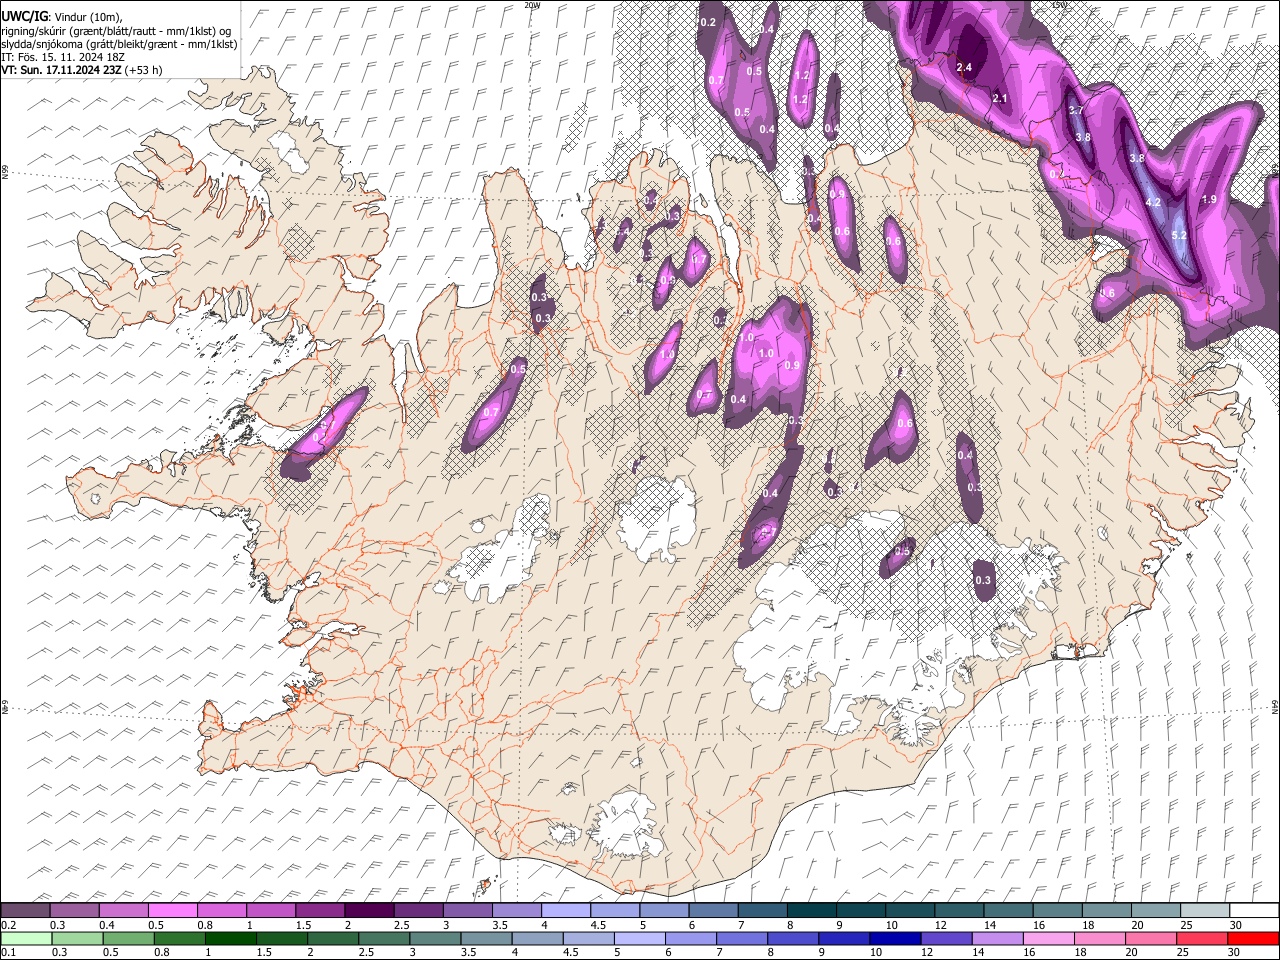Click the '15W' longitude label
Viewport: 1280px width, 960px height.
tap(1060, 5)
